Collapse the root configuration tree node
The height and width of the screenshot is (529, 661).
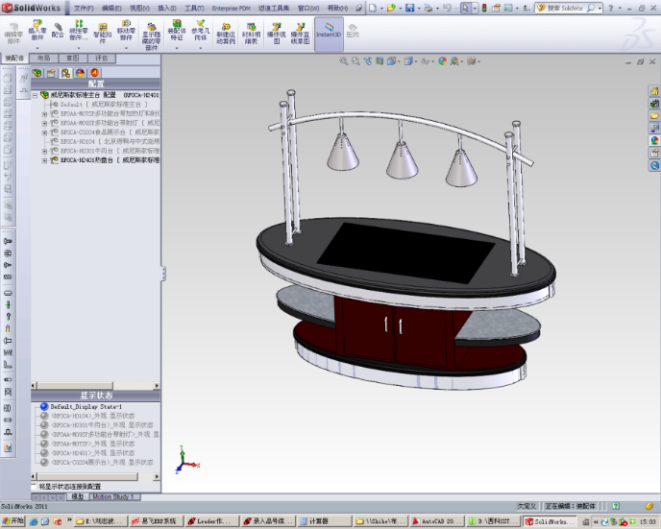pyautogui.click(x=35, y=96)
